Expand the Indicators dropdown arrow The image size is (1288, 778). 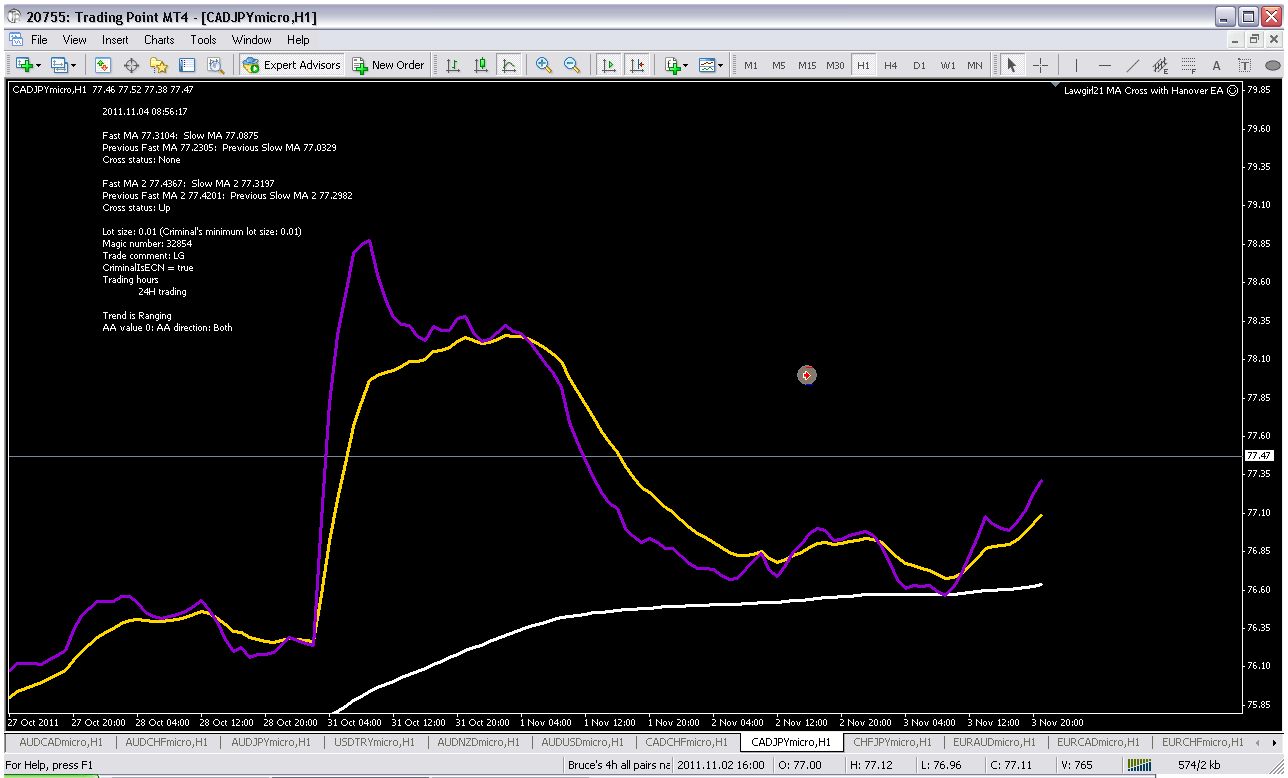click(686, 65)
